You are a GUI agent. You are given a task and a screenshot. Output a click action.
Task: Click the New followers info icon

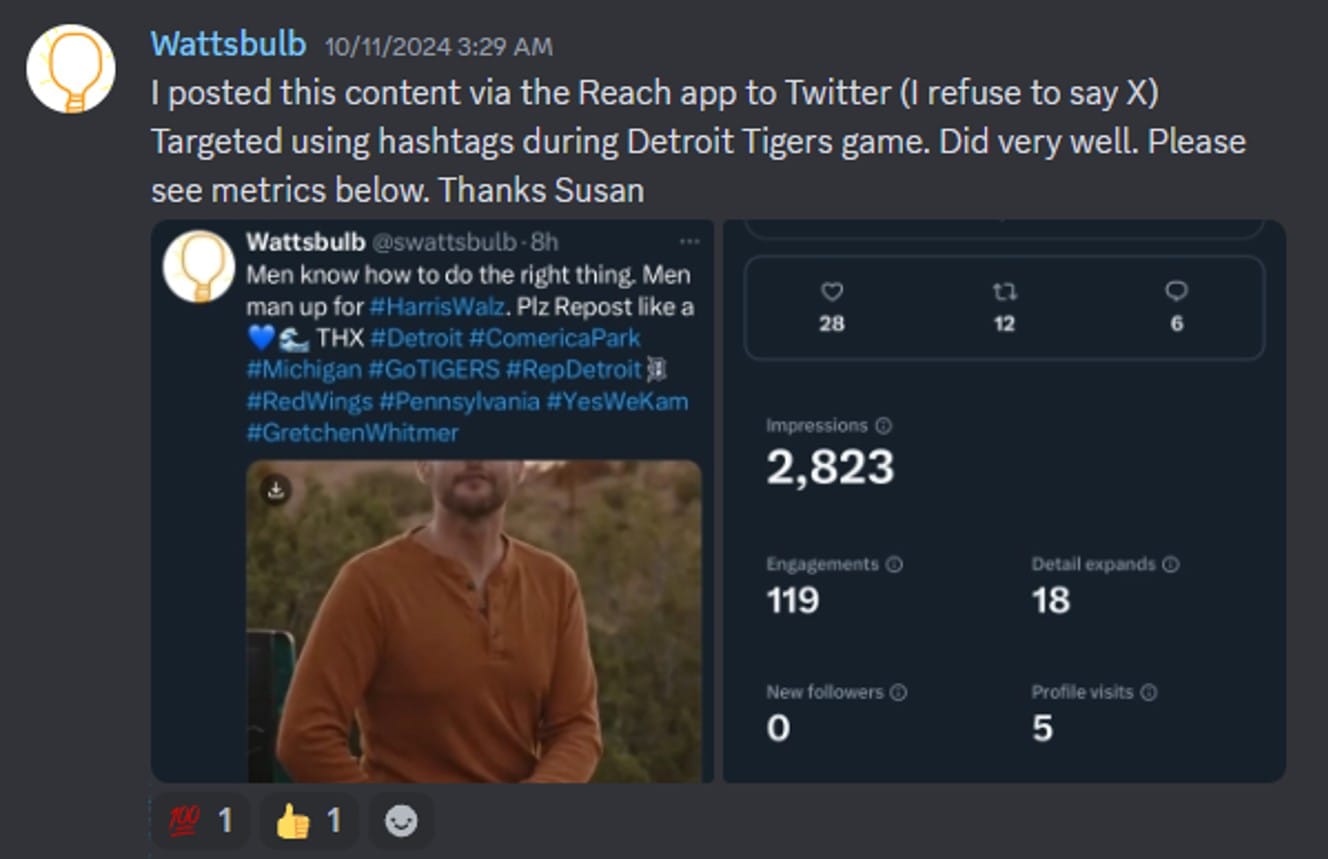coord(898,692)
